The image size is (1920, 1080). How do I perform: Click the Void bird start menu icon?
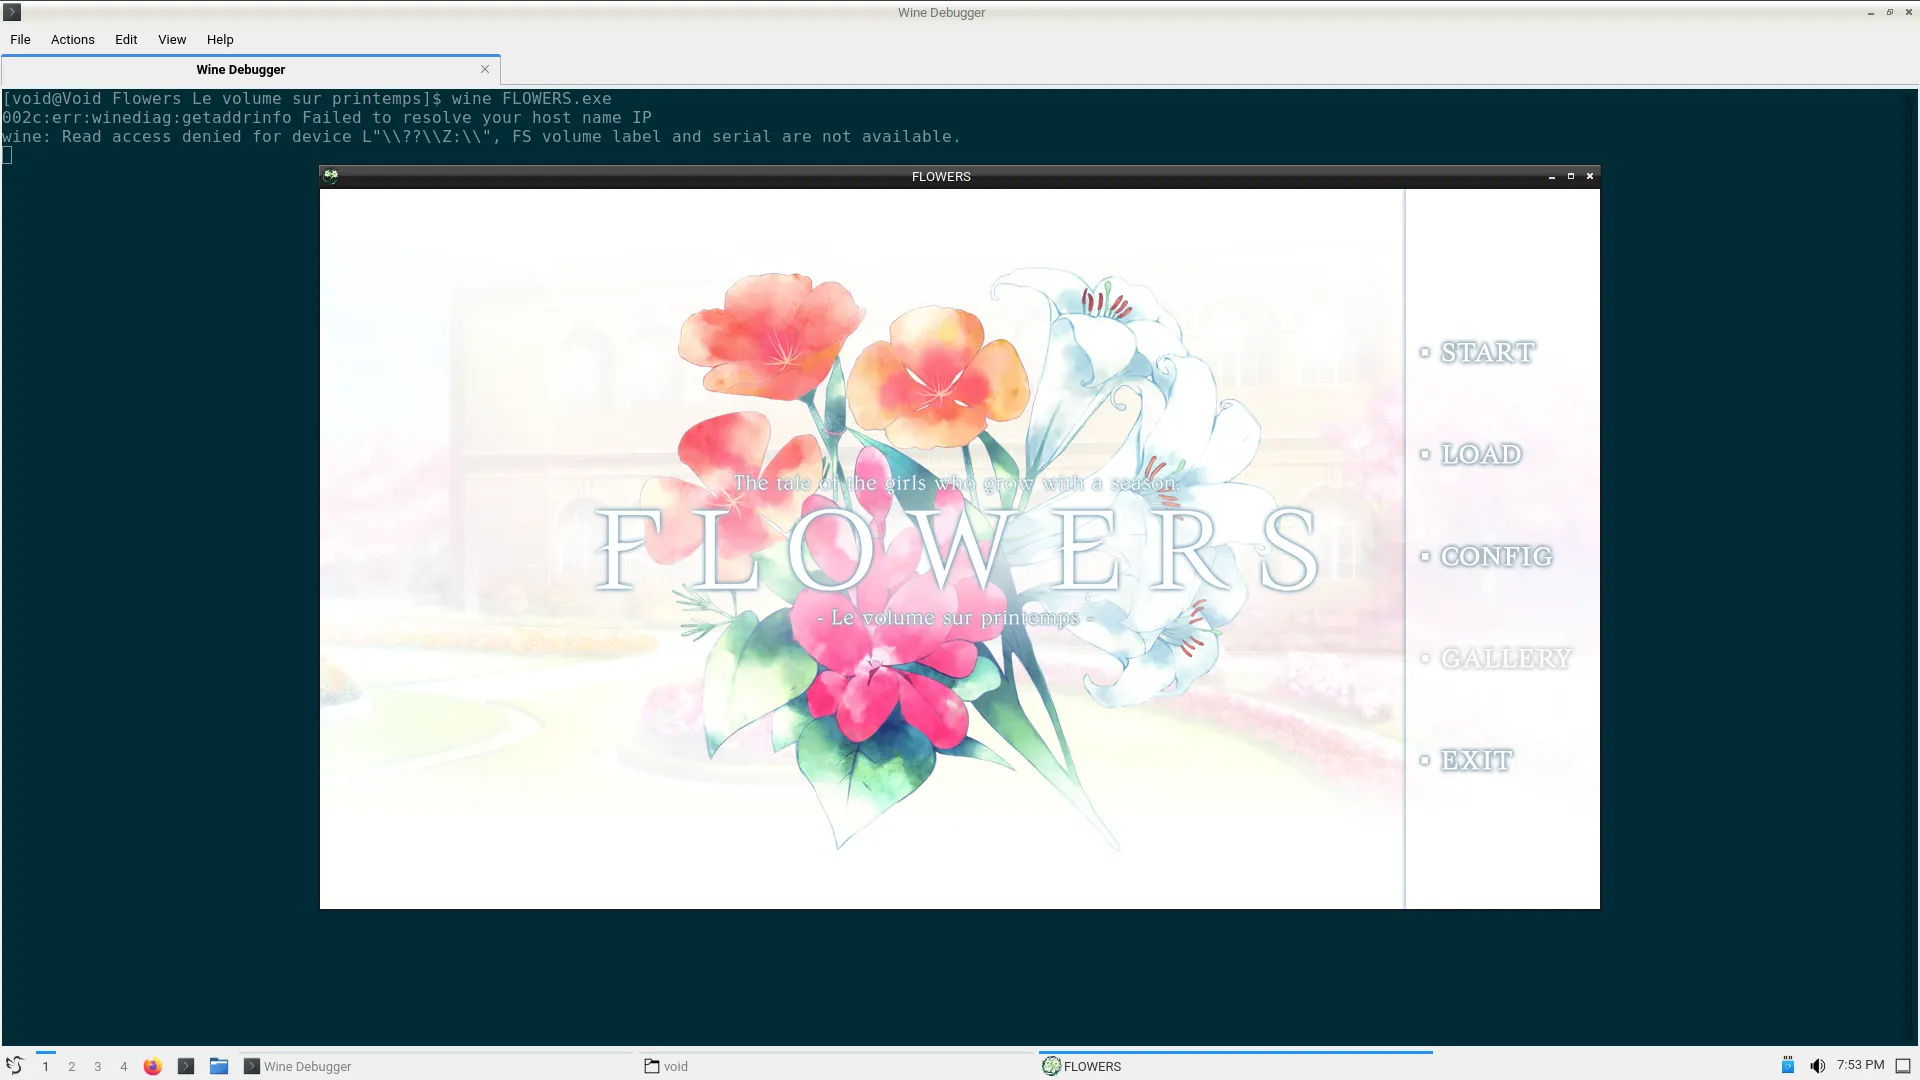14,1066
